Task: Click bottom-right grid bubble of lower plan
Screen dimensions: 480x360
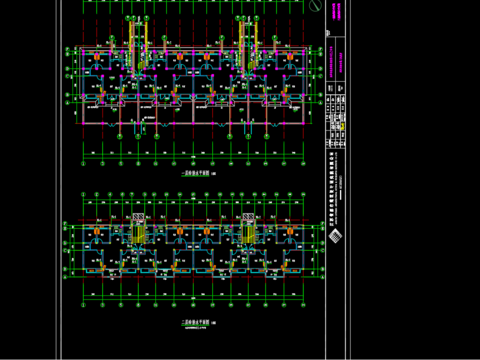Action: tap(303, 305)
